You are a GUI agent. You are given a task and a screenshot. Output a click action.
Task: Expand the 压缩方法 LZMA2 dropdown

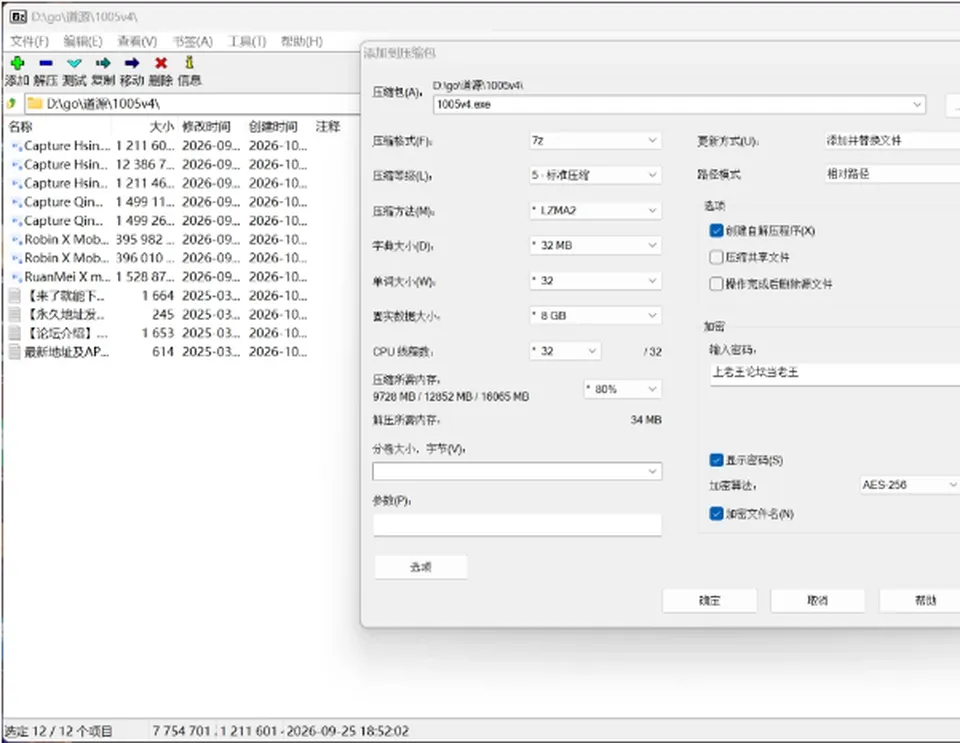[594, 211]
